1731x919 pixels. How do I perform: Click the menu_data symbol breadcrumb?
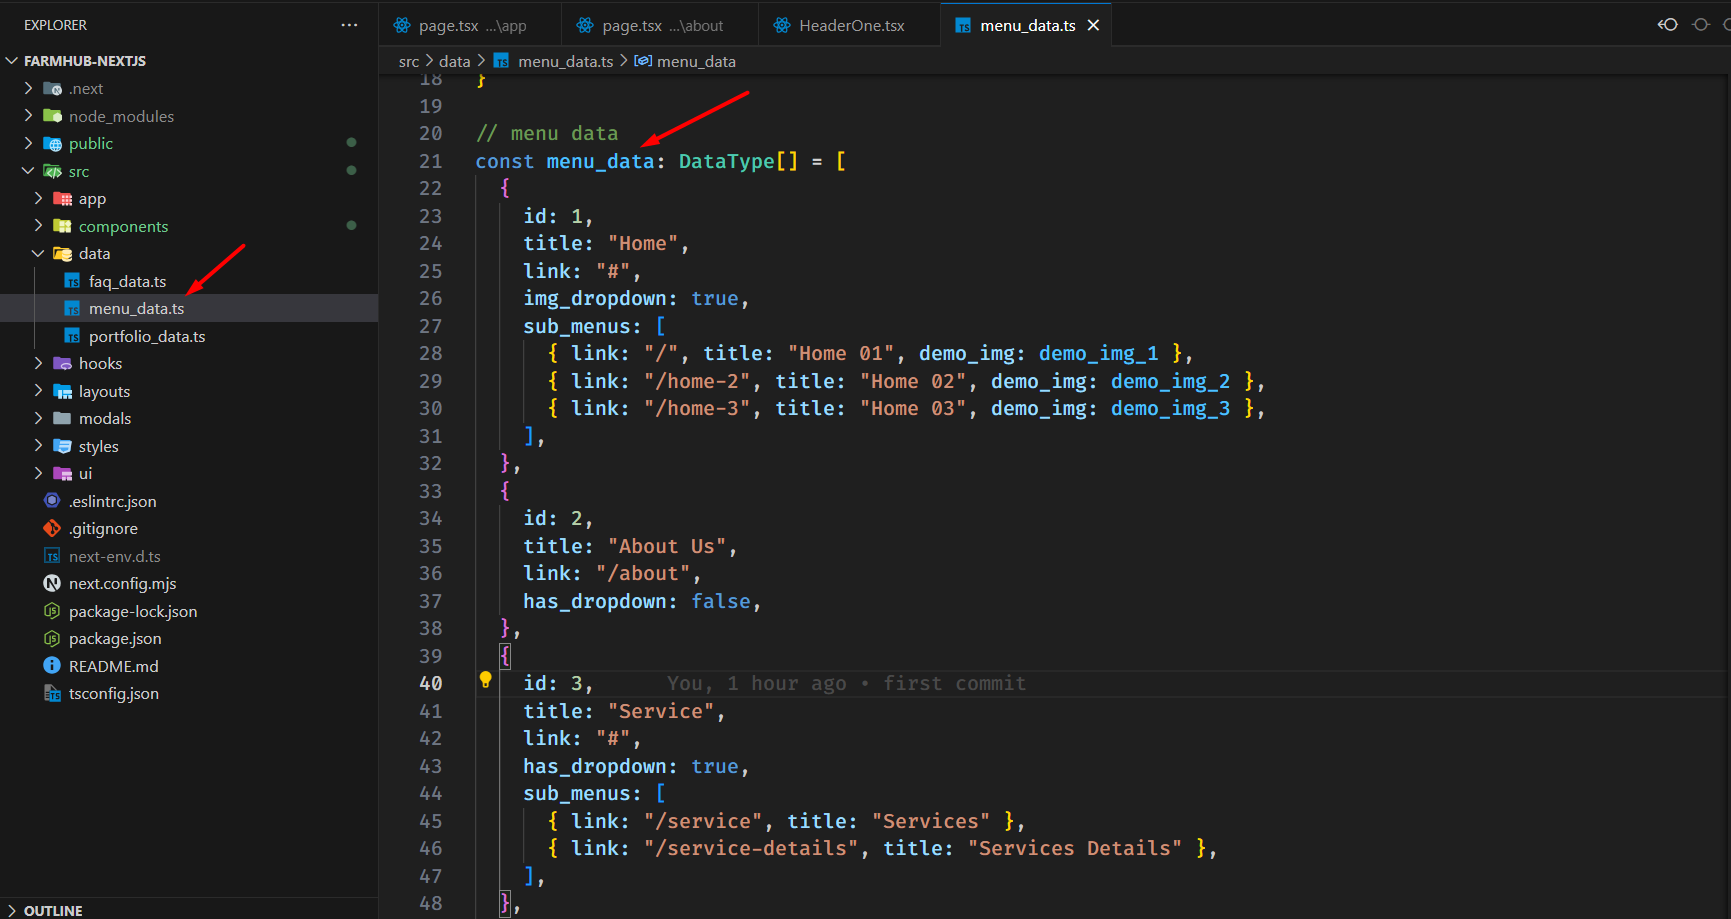point(695,62)
